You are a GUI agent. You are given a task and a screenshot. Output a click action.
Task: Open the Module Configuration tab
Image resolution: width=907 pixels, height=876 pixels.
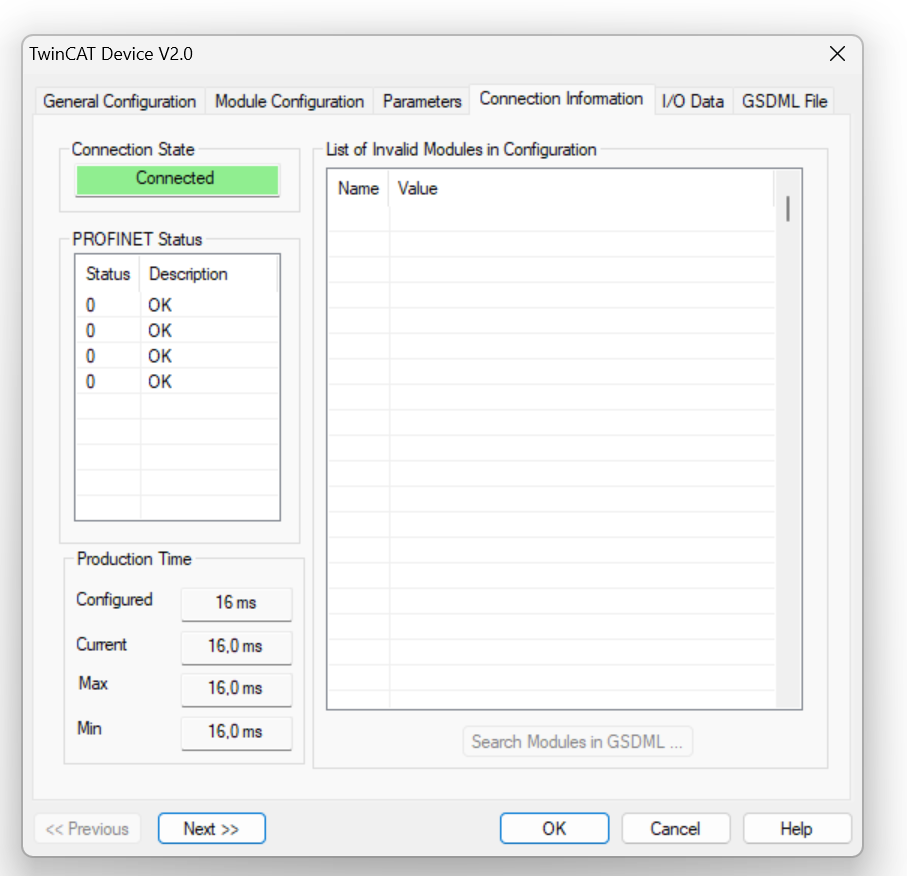click(289, 101)
